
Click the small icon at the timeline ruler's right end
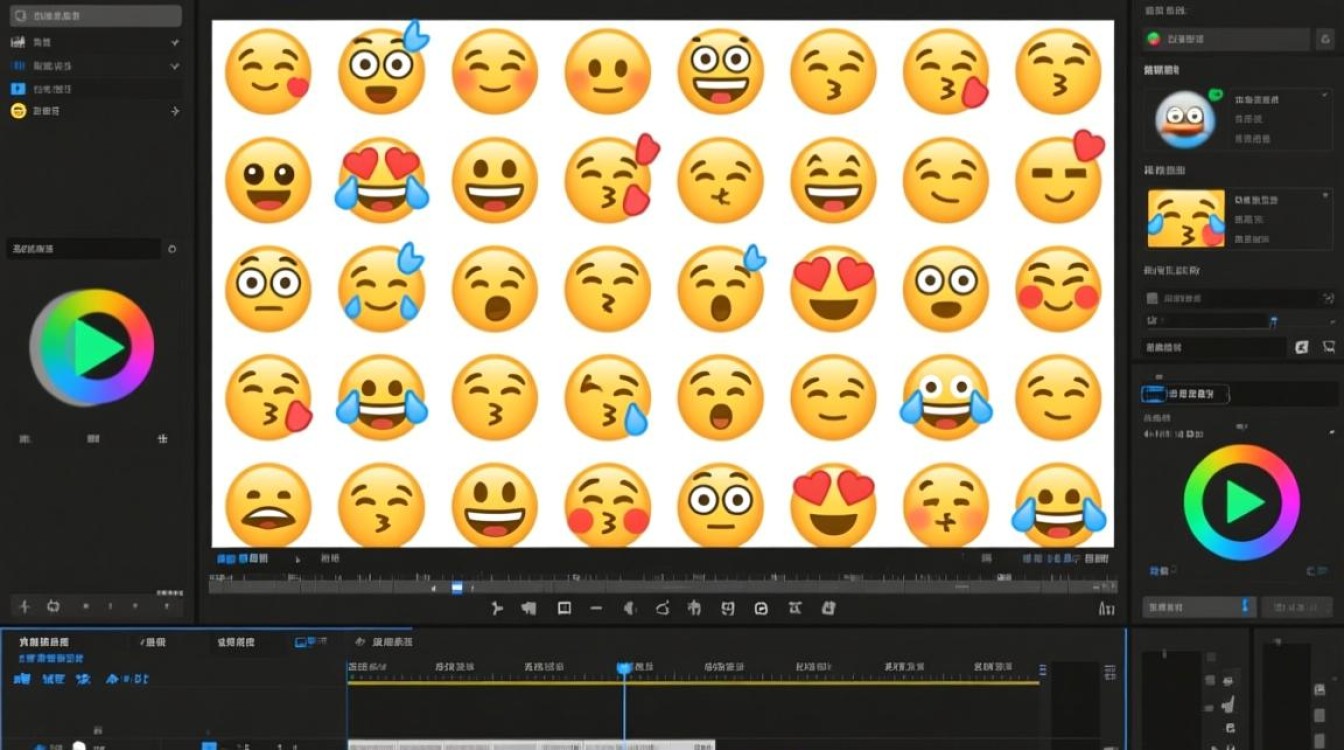(x=1043, y=670)
